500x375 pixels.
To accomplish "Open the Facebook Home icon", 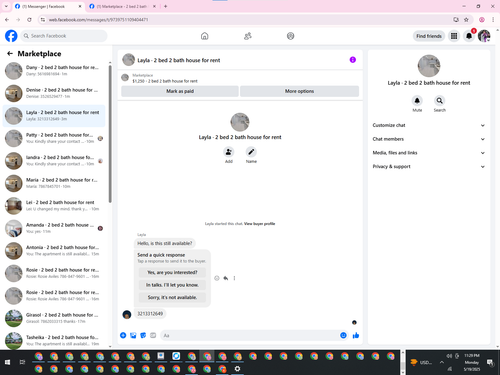I will 205,36.
